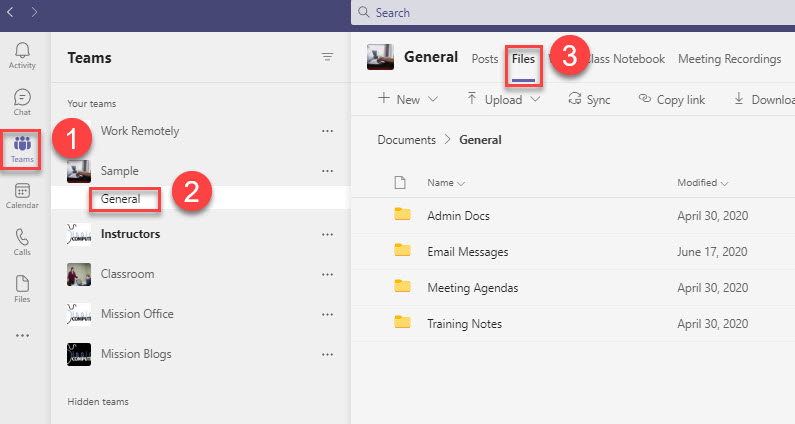795x424 pixels.
Task: Go back with the left arrow
Action: (10, 12)
